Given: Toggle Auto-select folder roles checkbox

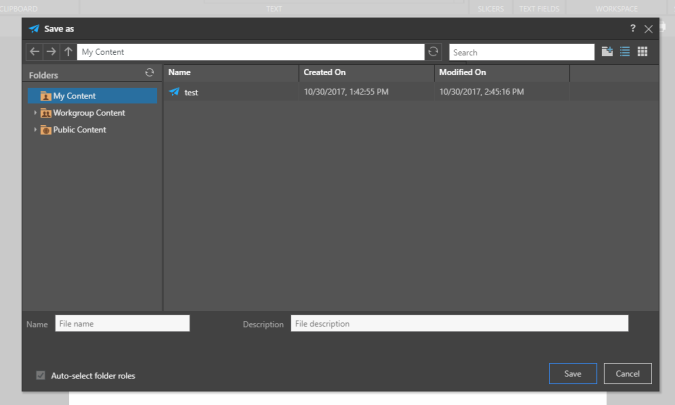Looking at the screenshot, I should [41, 376].
